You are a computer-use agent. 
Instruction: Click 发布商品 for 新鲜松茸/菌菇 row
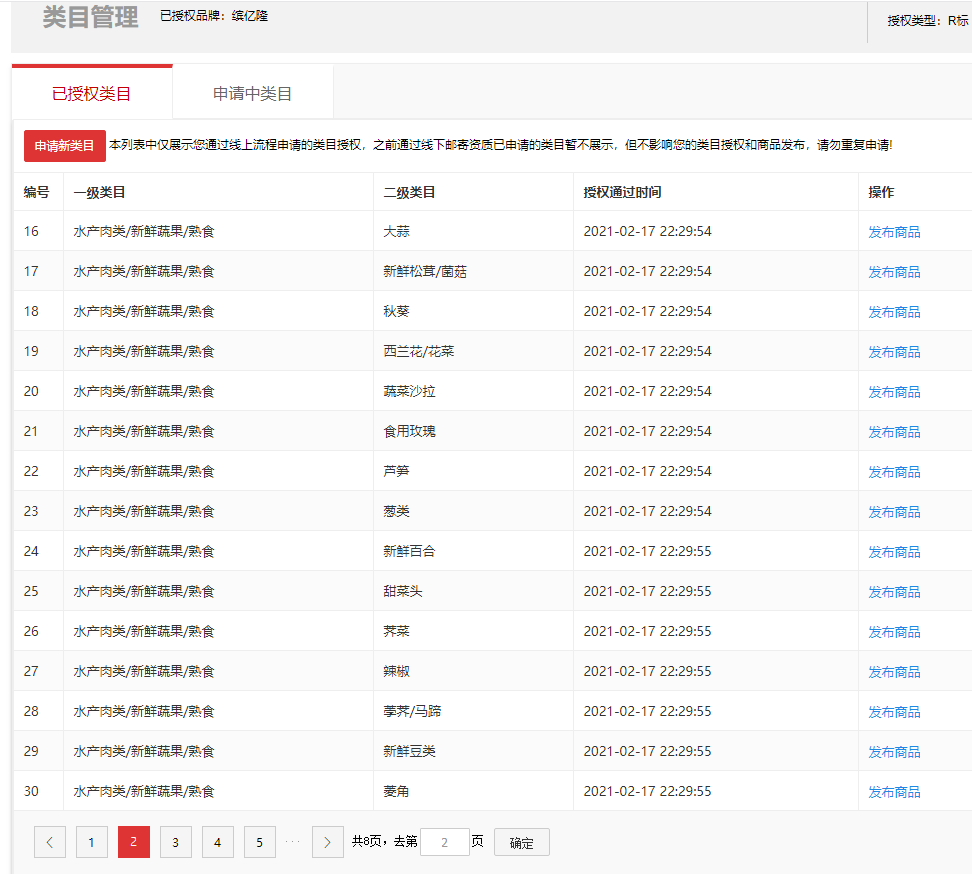tap(894, 272)
